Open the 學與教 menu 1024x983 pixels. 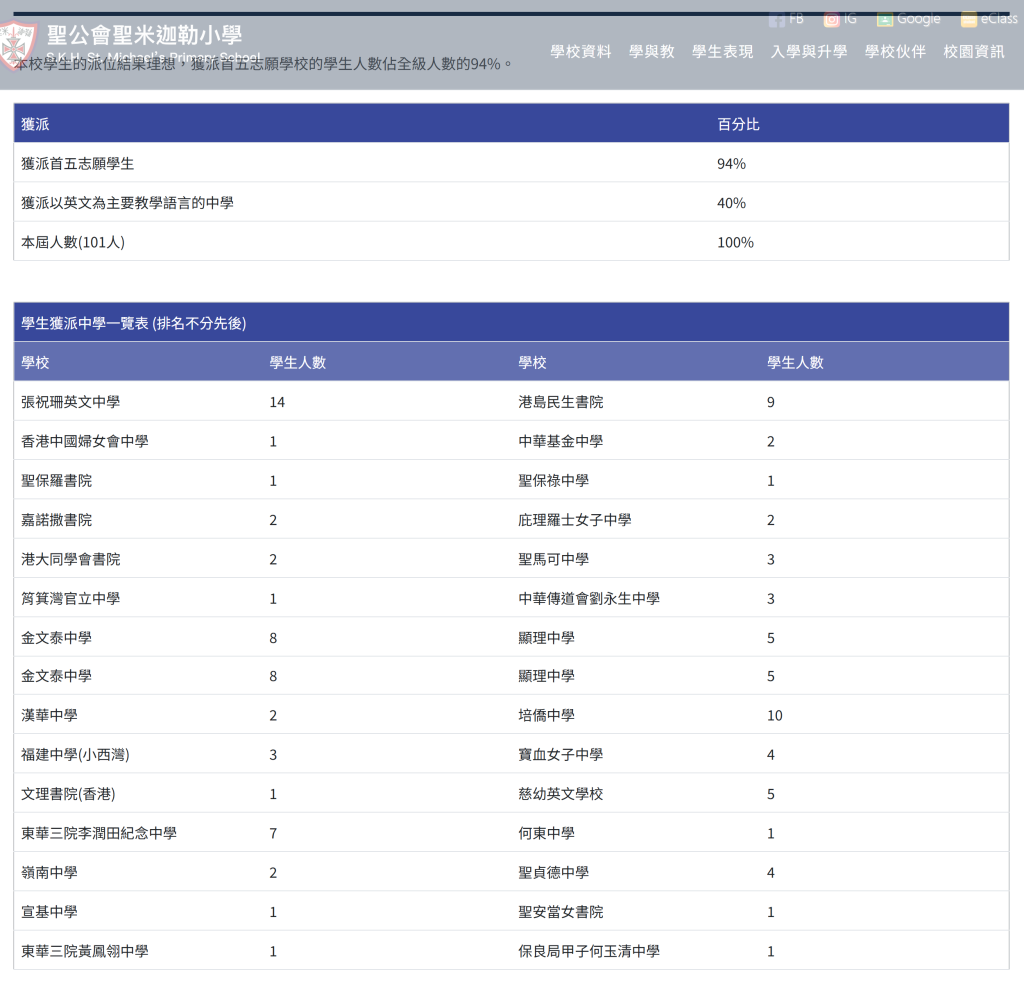click(651, 52)
